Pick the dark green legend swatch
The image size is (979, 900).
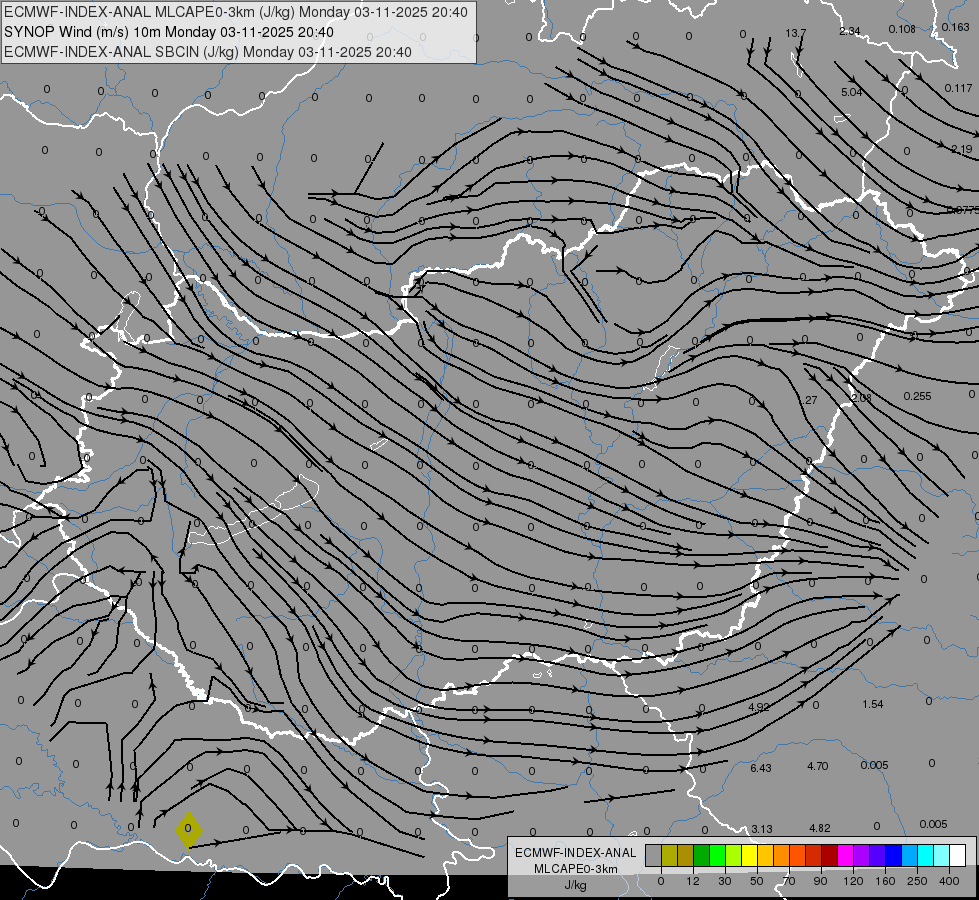pos(702,855)
